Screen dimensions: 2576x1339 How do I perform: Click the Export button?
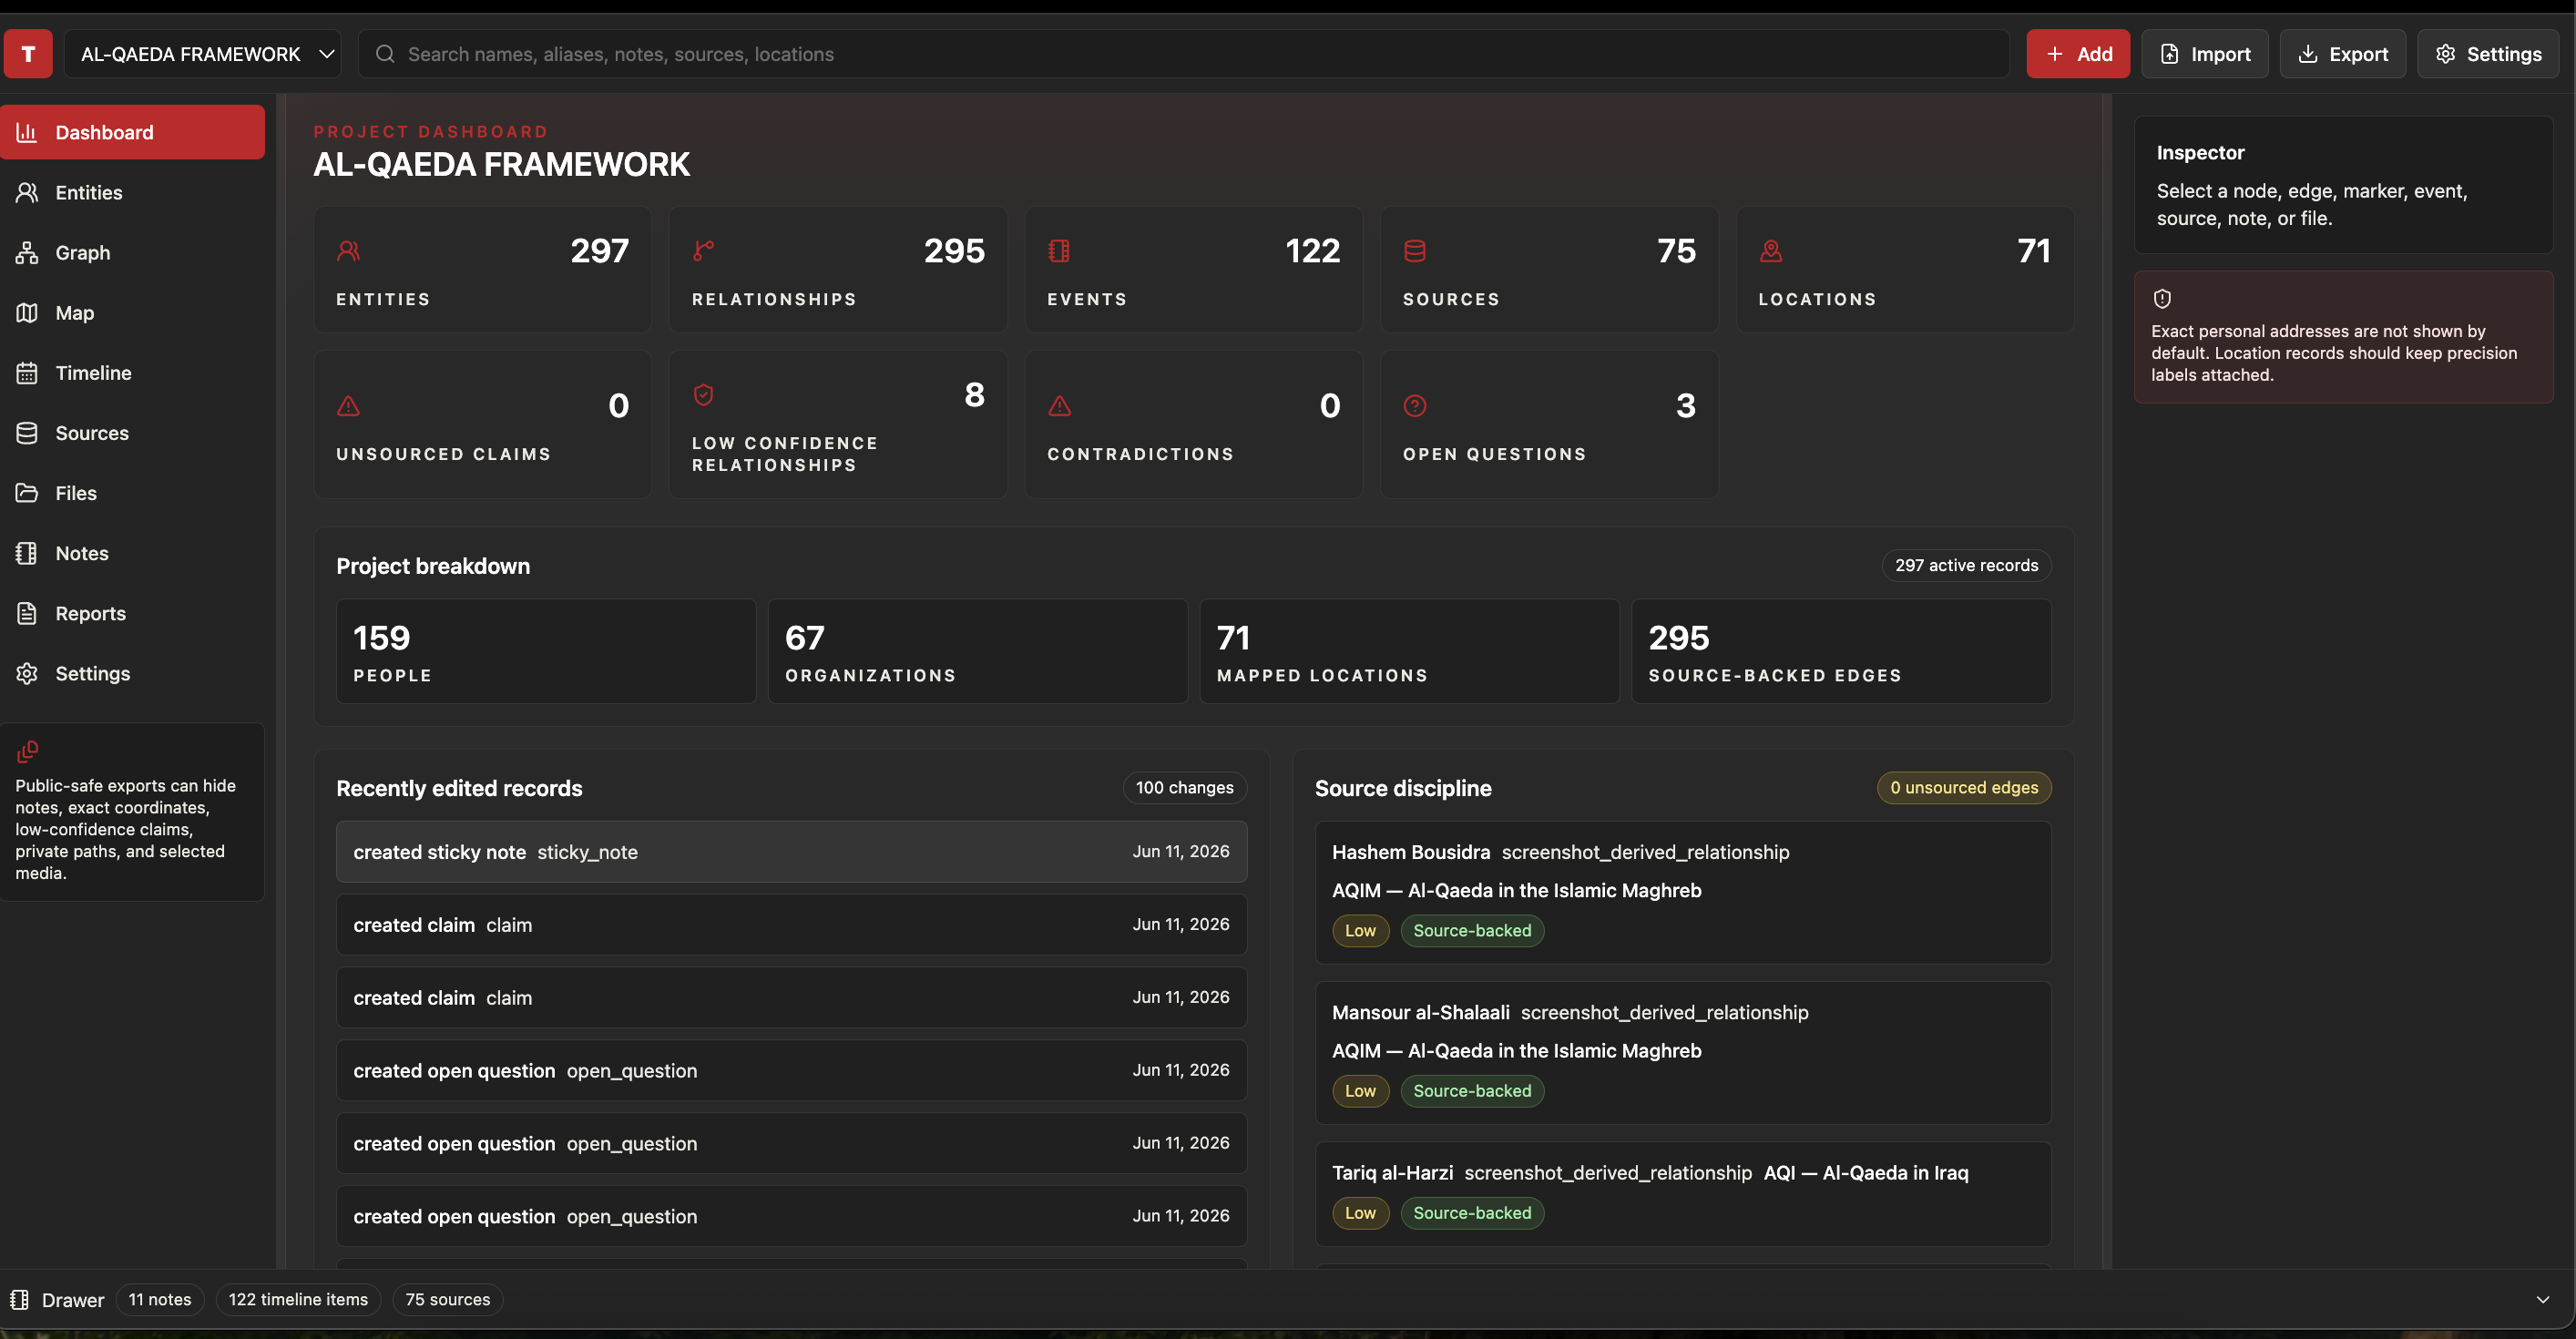click(x=2343, y=54)
